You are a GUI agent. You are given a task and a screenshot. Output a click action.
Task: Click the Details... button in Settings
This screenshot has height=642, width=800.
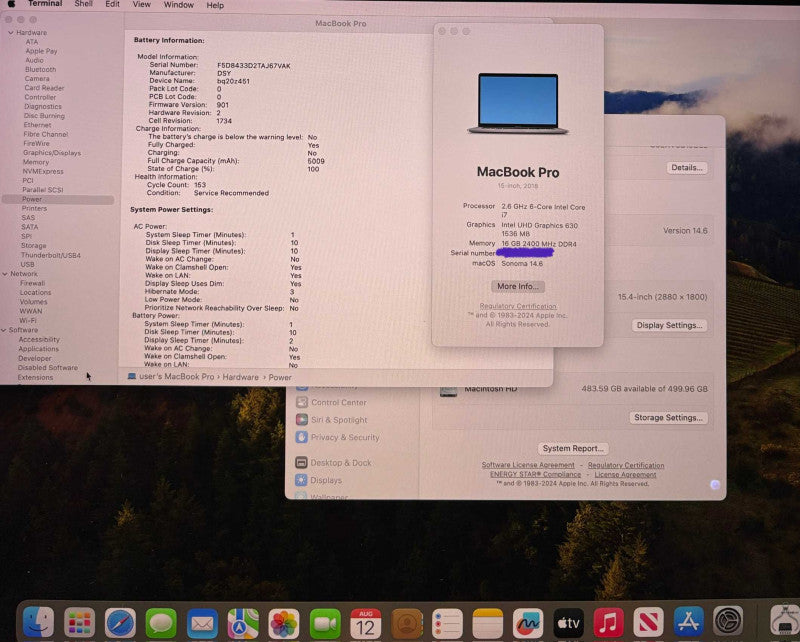pyautogui.click(x=687, y=167)
